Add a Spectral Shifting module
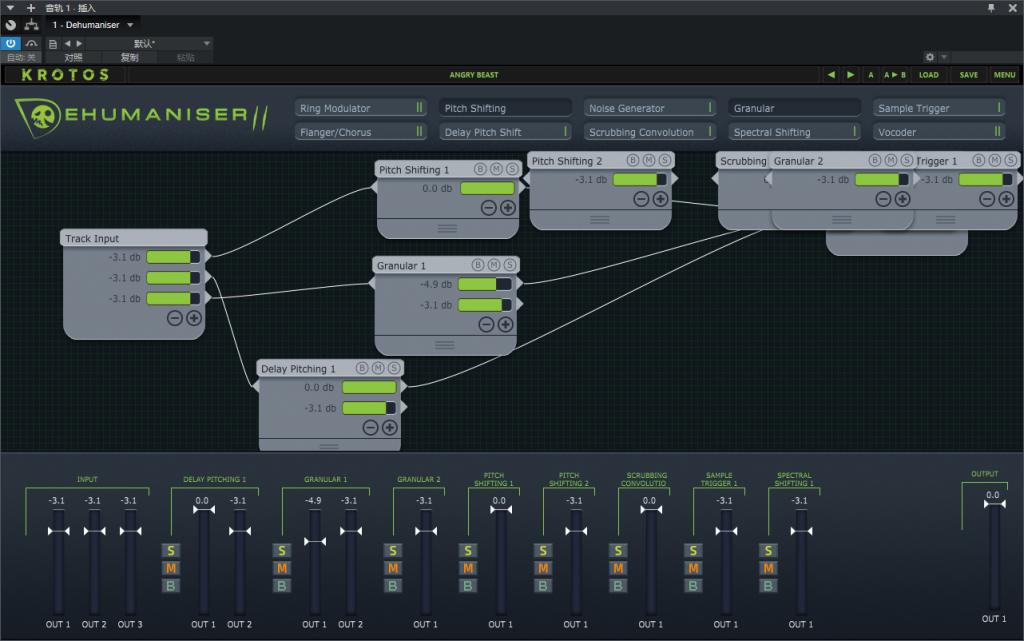Image resolution: width=1024 pixels, height=641 pixels. (794, 132)
